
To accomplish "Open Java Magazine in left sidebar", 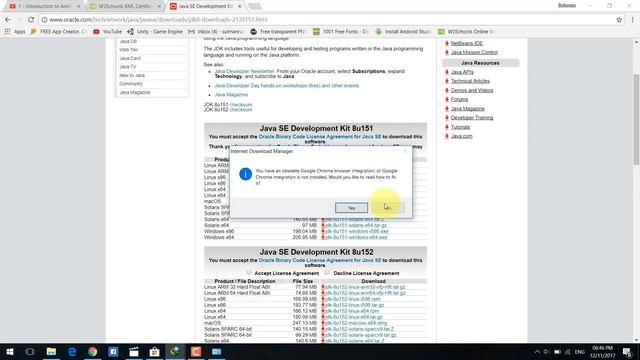I will (x=135, y=92).
